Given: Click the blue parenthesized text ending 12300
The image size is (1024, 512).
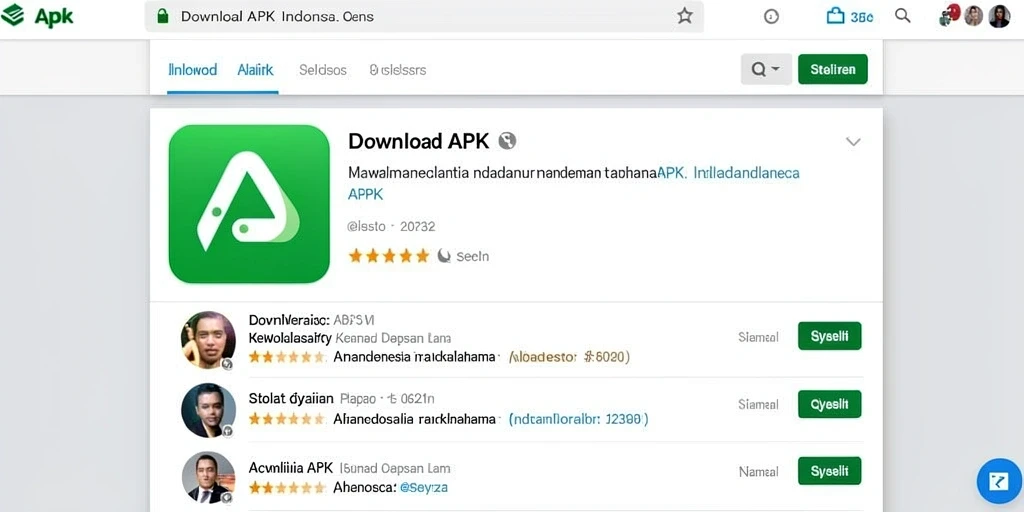Looking at the screenshot, I should (579, 419).
